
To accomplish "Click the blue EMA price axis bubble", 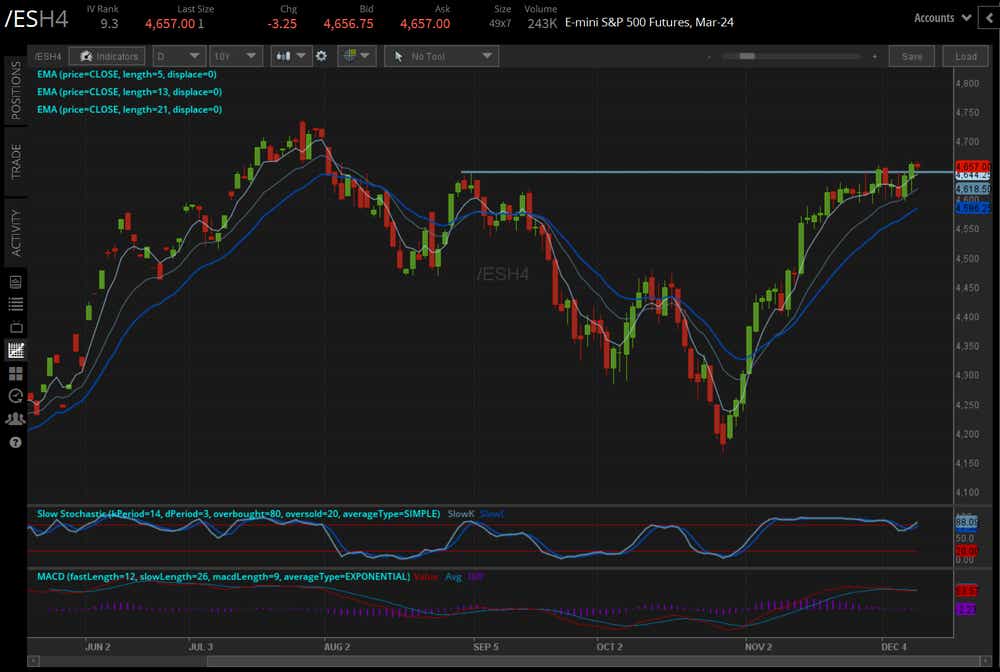I will coord(973,208).
